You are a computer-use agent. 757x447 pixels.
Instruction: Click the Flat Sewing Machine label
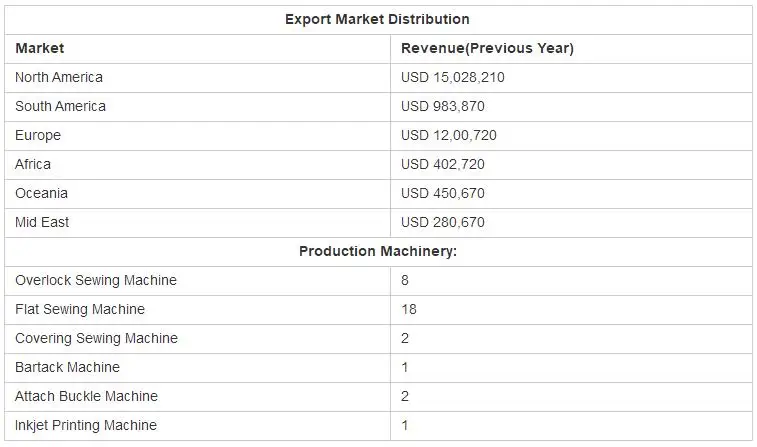coord(80,309)
